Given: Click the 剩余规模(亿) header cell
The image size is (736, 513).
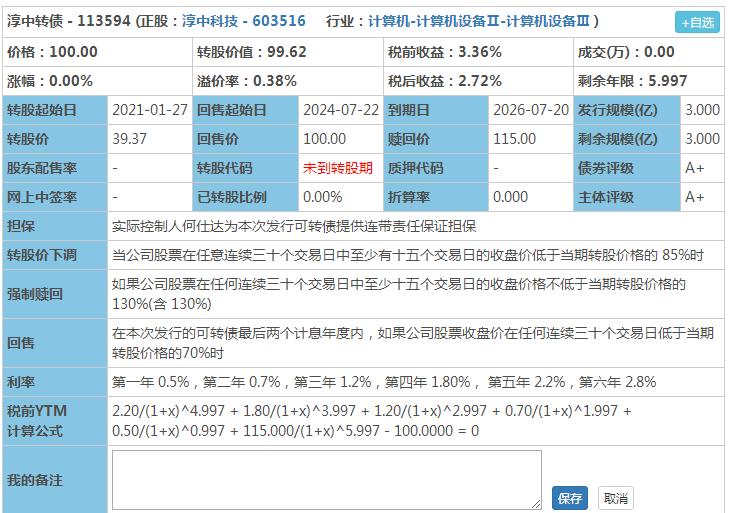Looking at the screenshot, I should click(627, 139).
